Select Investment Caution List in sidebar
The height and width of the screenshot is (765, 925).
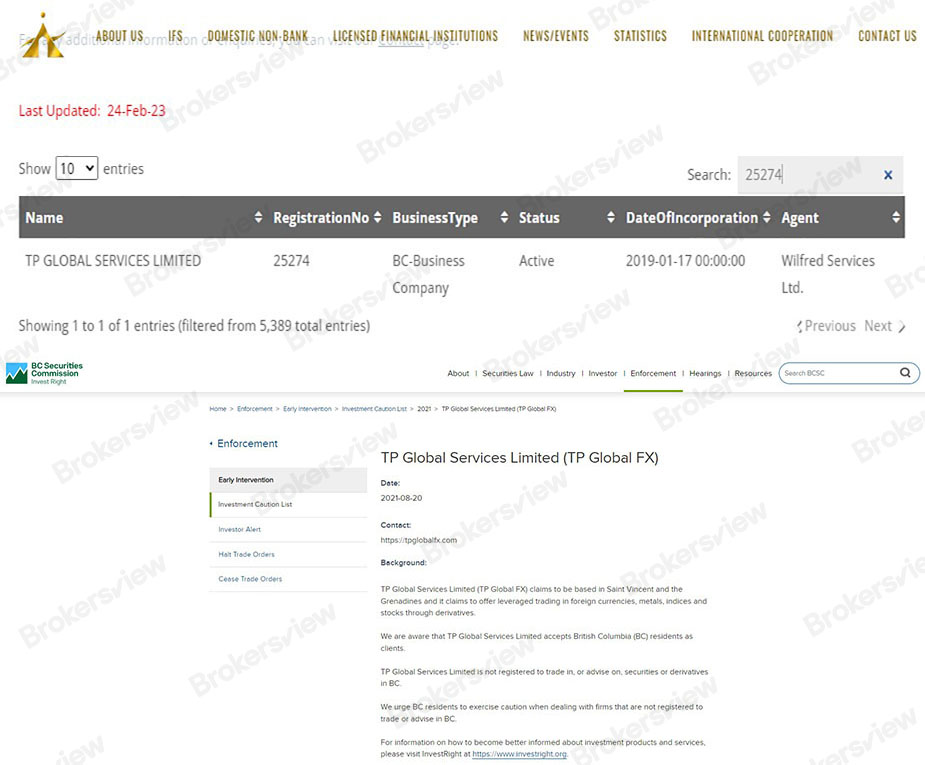[x=288, y=505]
